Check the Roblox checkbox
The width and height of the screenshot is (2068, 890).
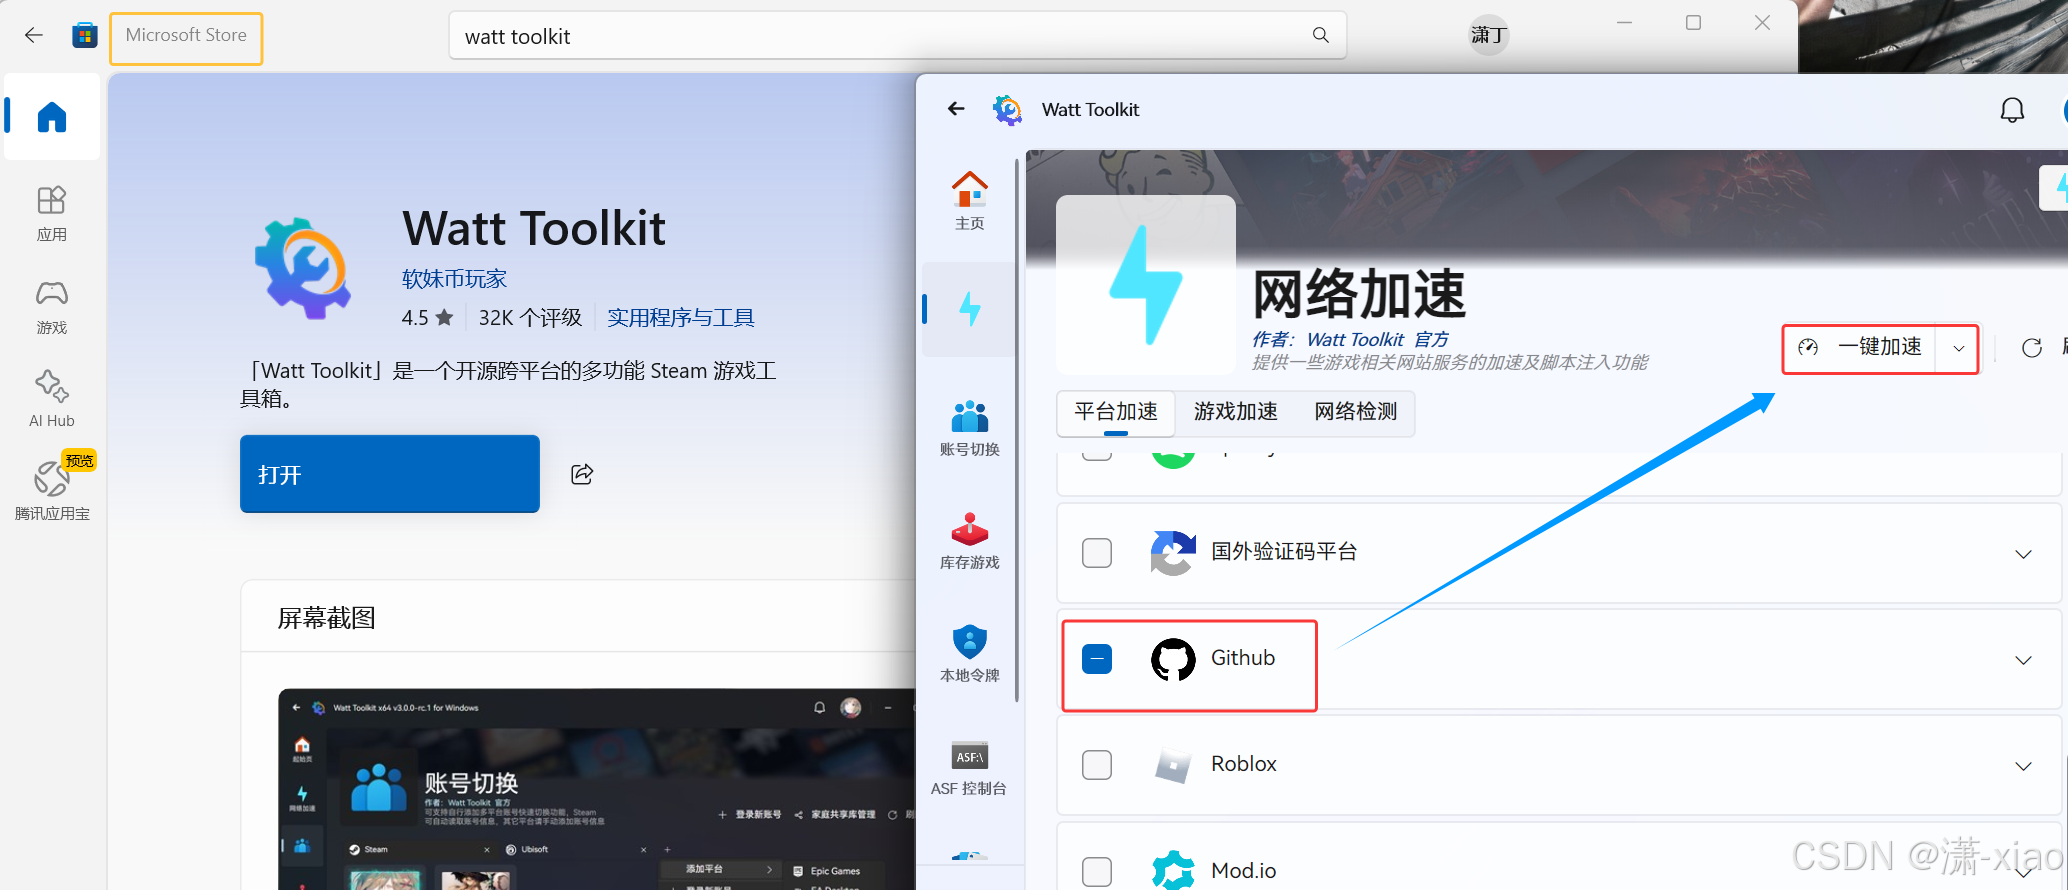click(x=1097, y=765)
